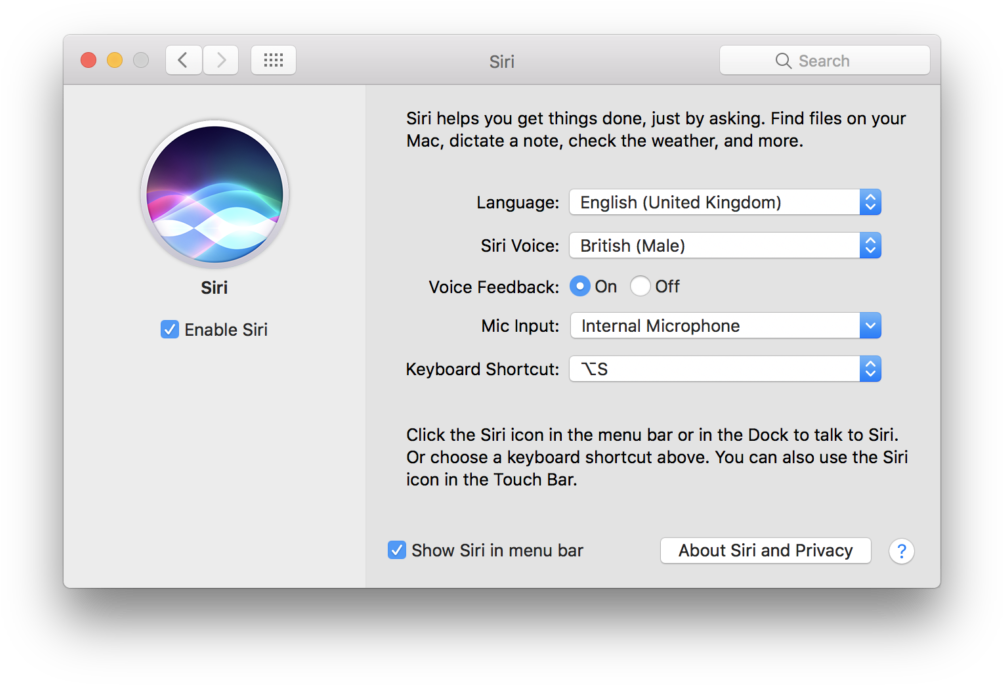This screenshot has width=1003, height=685.
Task: Go back with the left chevron button
Action: (184, 60)
